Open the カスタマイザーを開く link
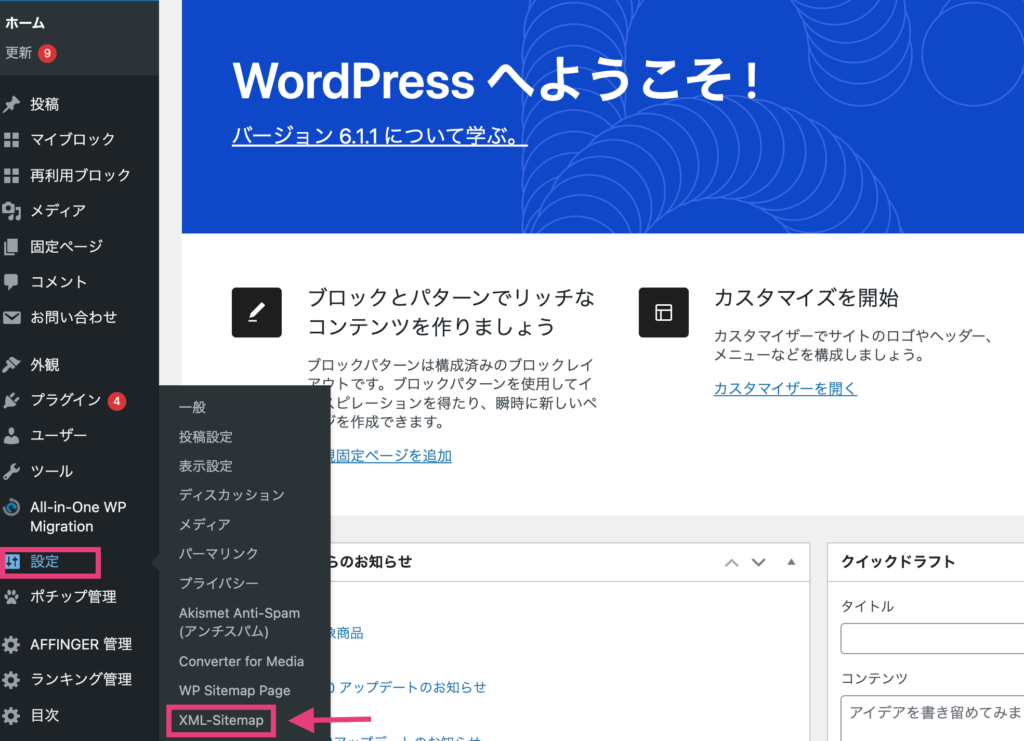The image size is (1024, 741). [785, 388]
